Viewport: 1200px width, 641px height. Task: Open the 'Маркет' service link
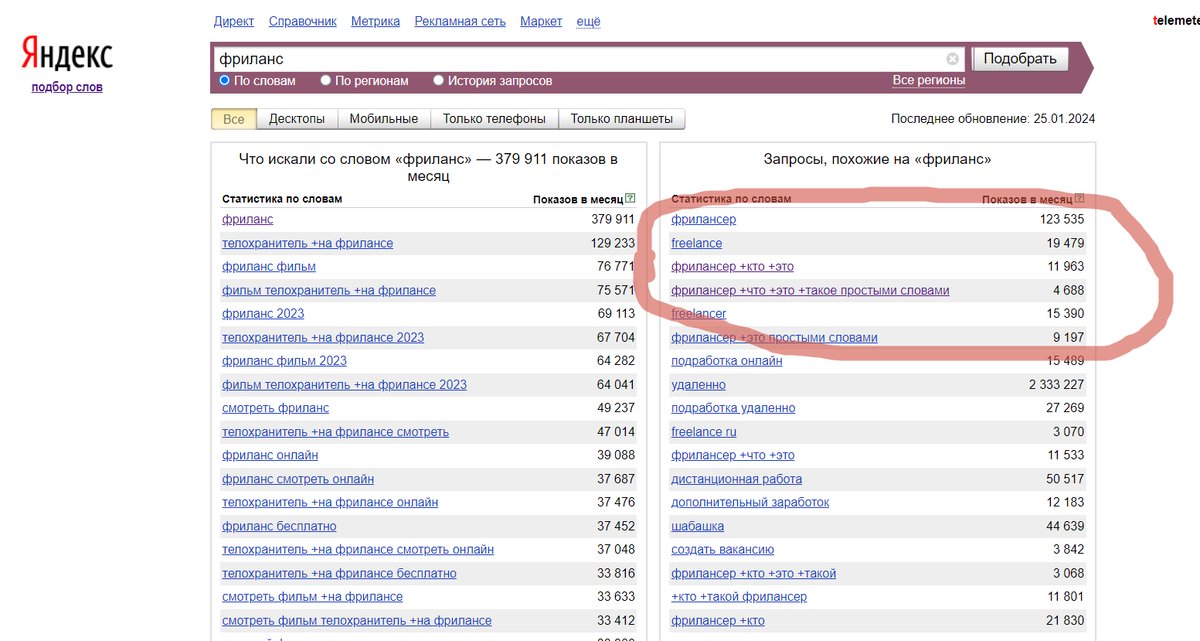tap(541, 21)
